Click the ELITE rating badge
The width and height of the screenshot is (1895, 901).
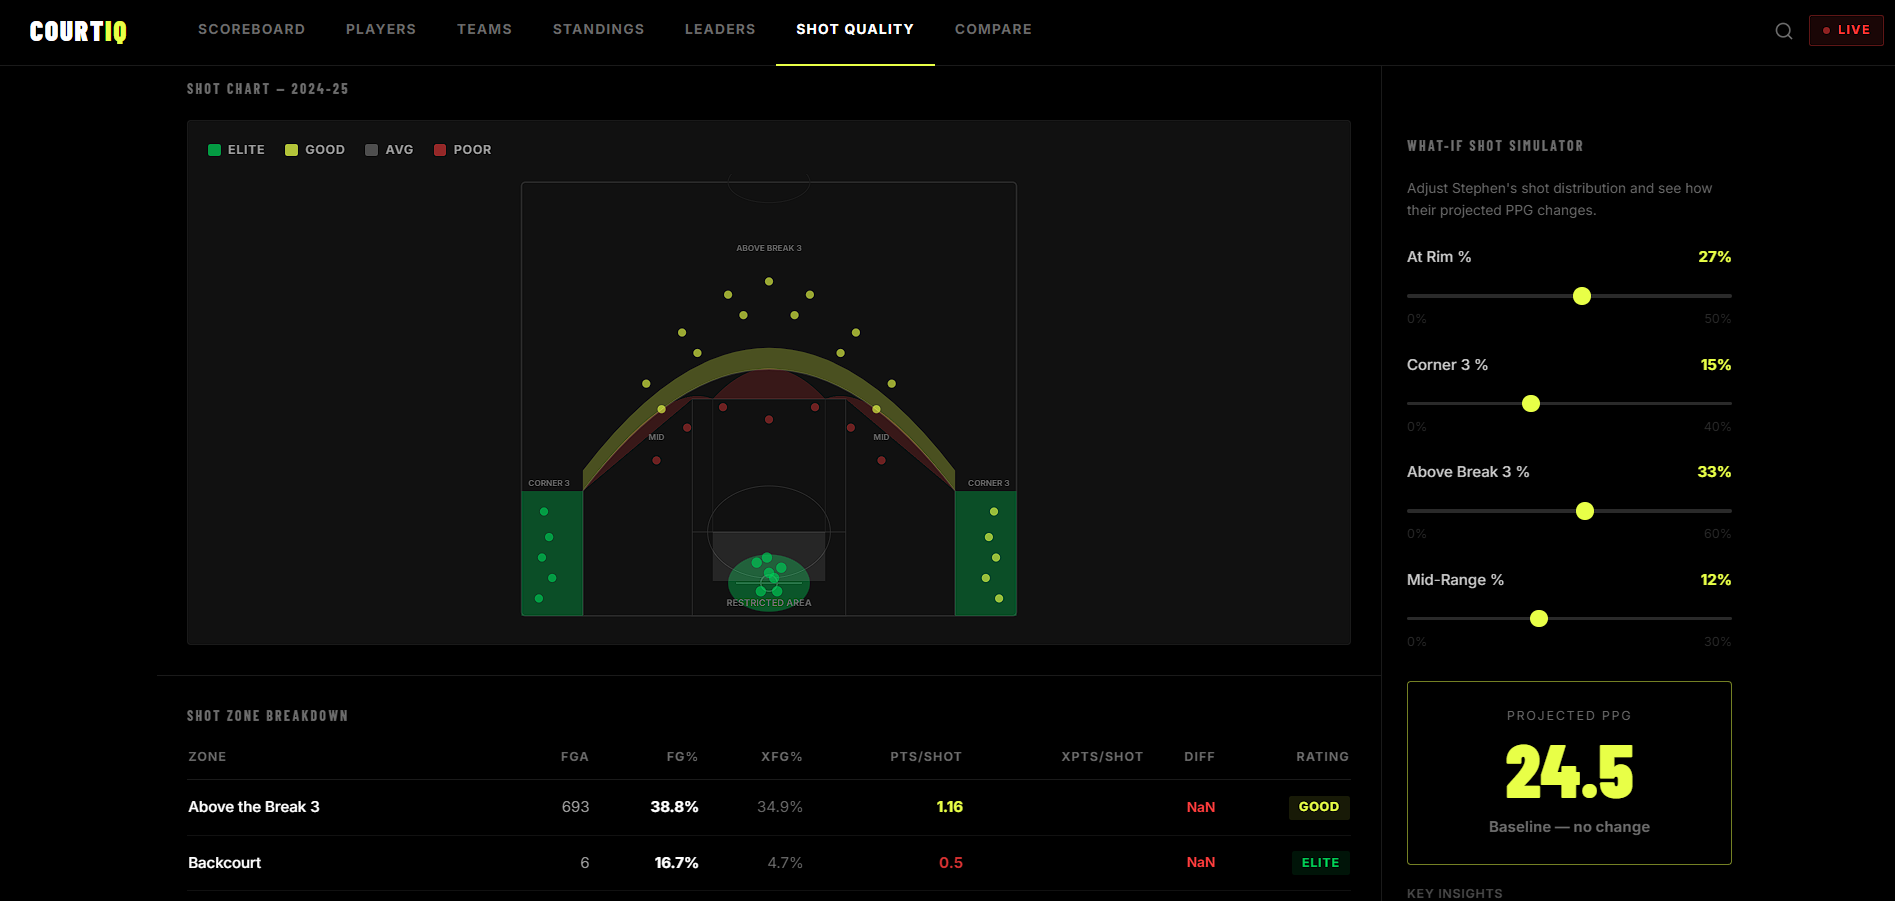pos(1320,863)
